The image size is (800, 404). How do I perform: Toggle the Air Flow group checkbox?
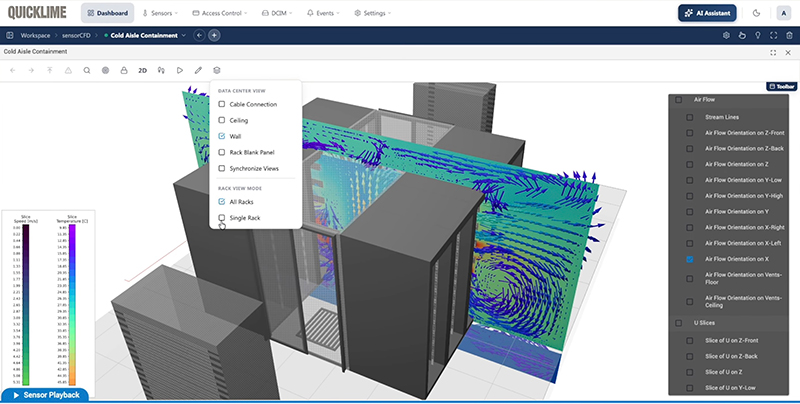[x=679, y=100]
